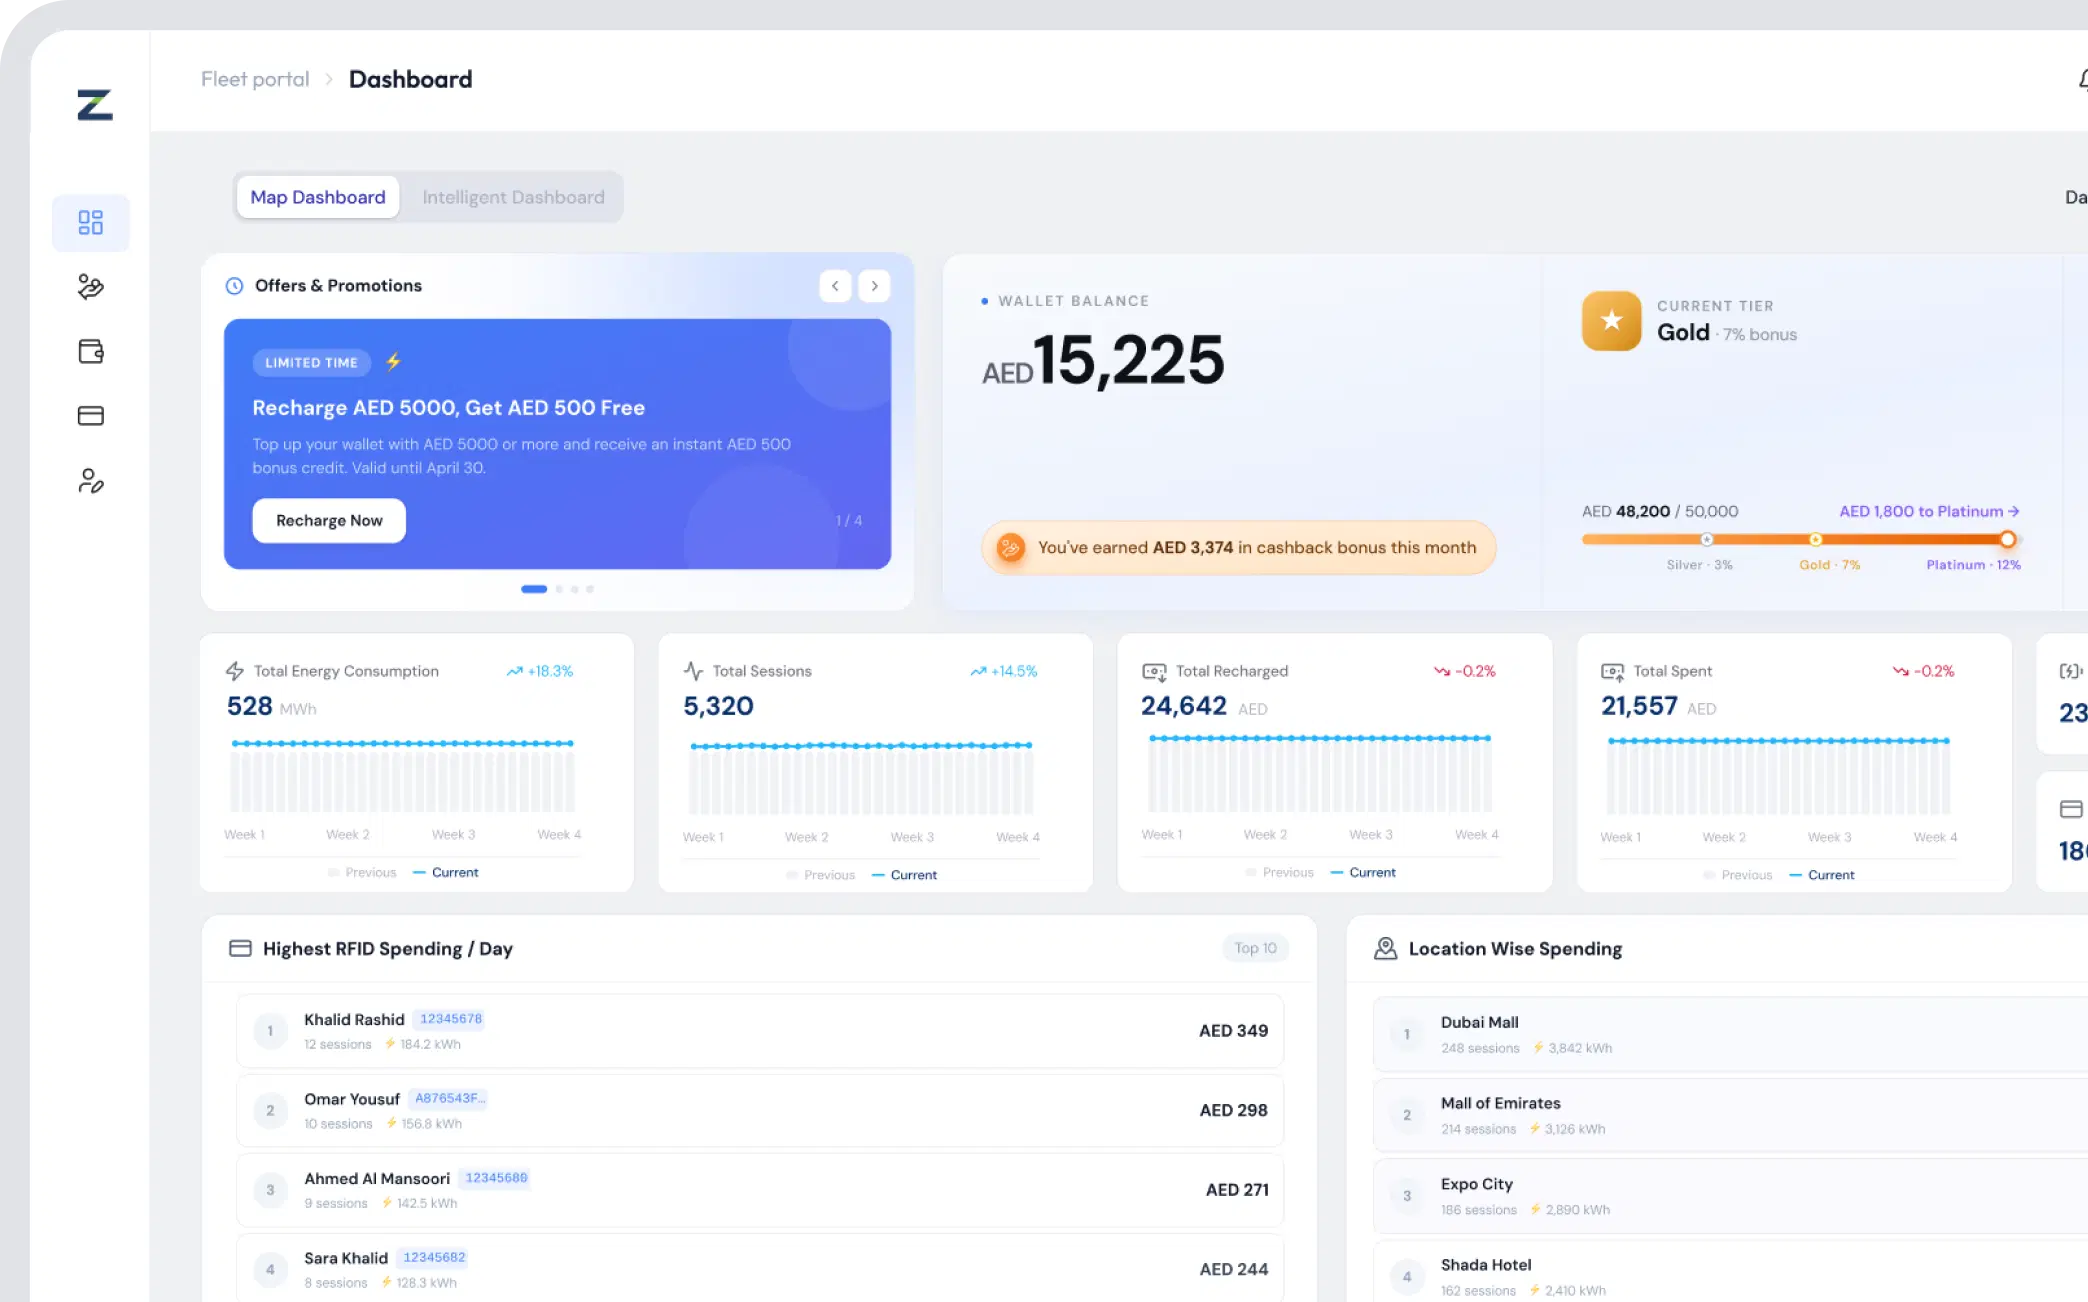Click the +18.3% trend arrow indicator
The height and width of the screenshot is (1302, 2088).
(x=540, y=671)
